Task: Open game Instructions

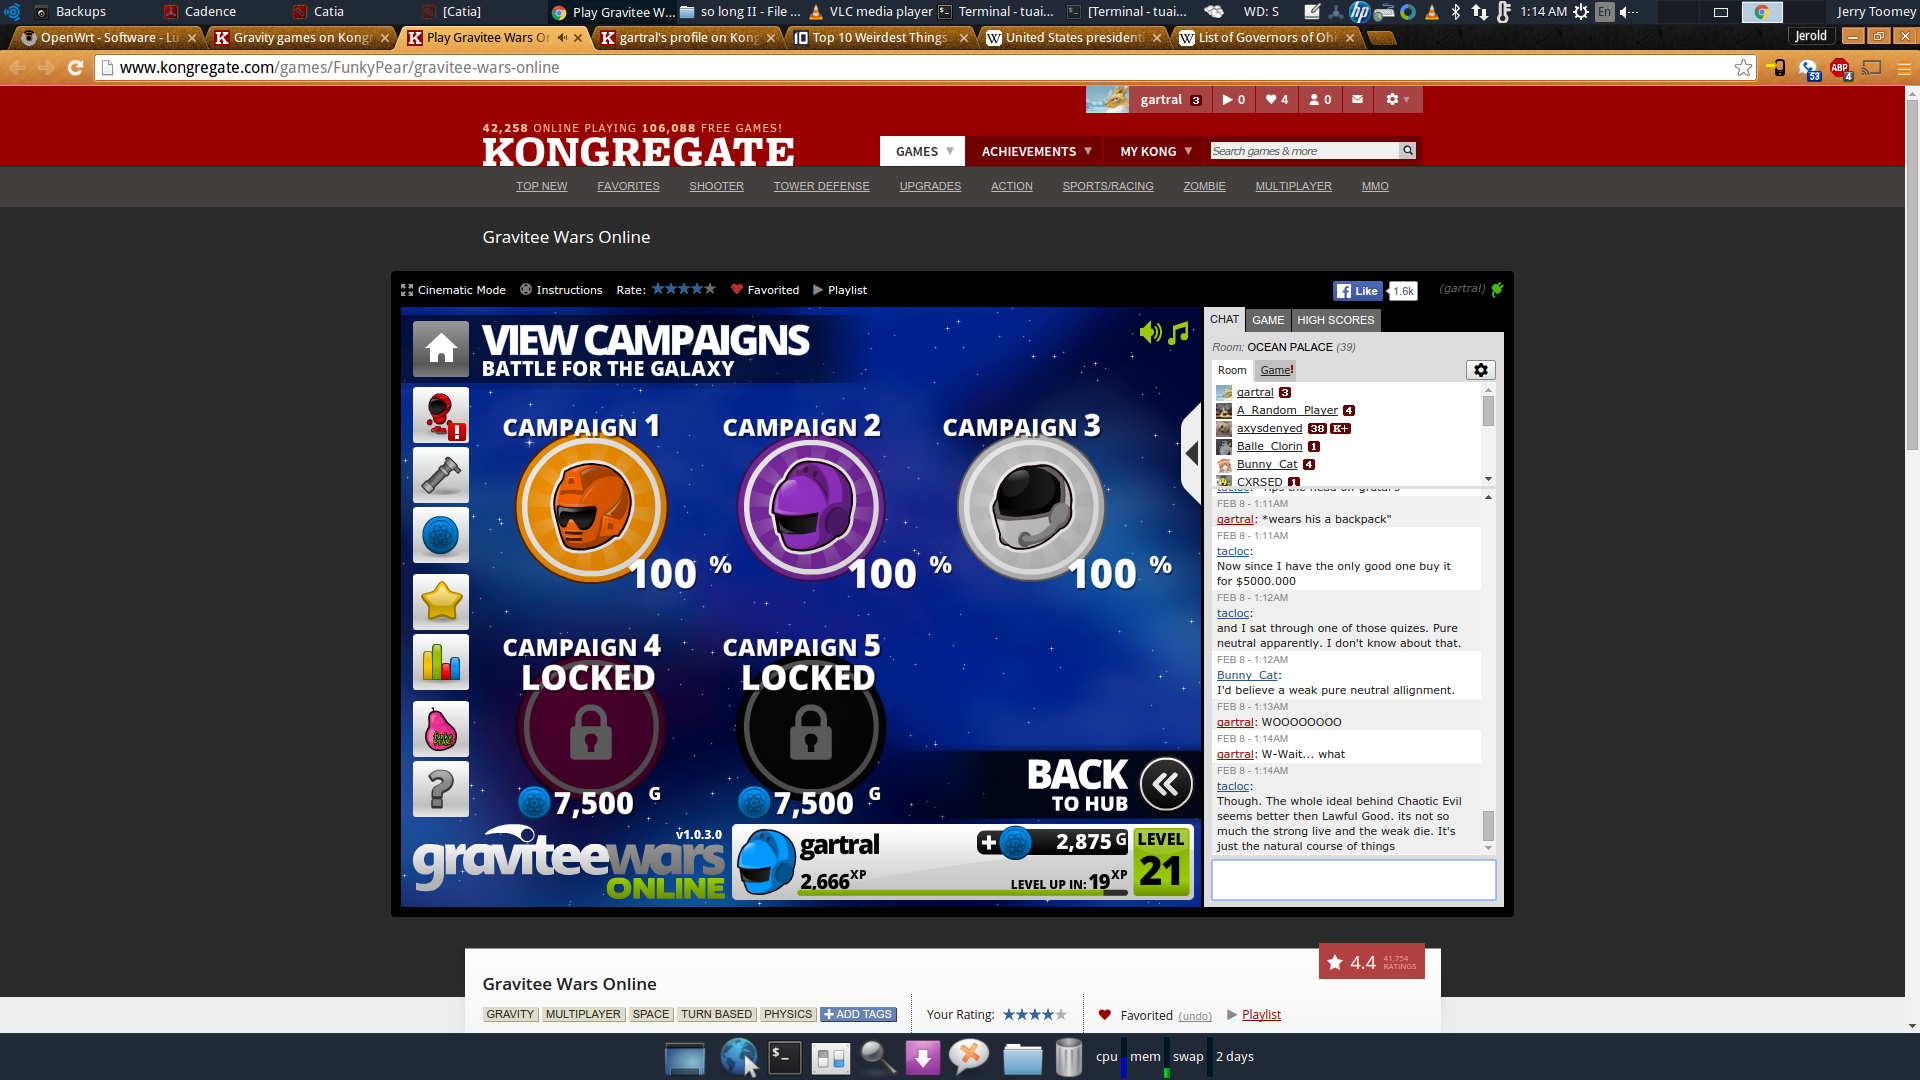Action: 561,290
